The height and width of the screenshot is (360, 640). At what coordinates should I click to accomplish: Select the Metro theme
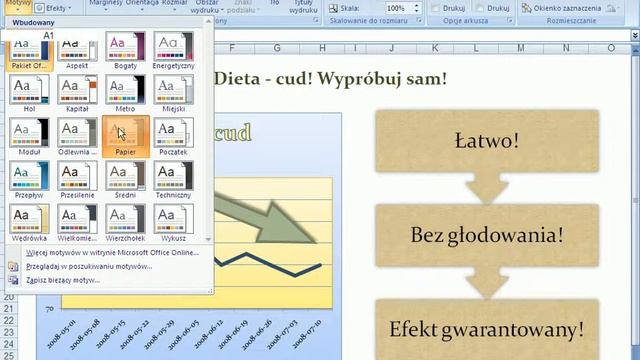[x=125, y=94]
